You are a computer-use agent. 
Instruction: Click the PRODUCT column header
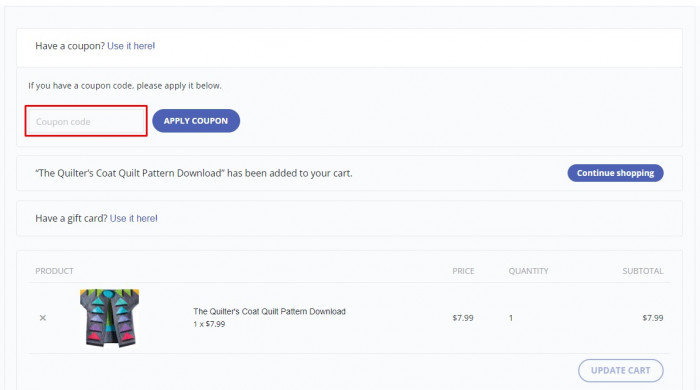(x=54, y=271)
